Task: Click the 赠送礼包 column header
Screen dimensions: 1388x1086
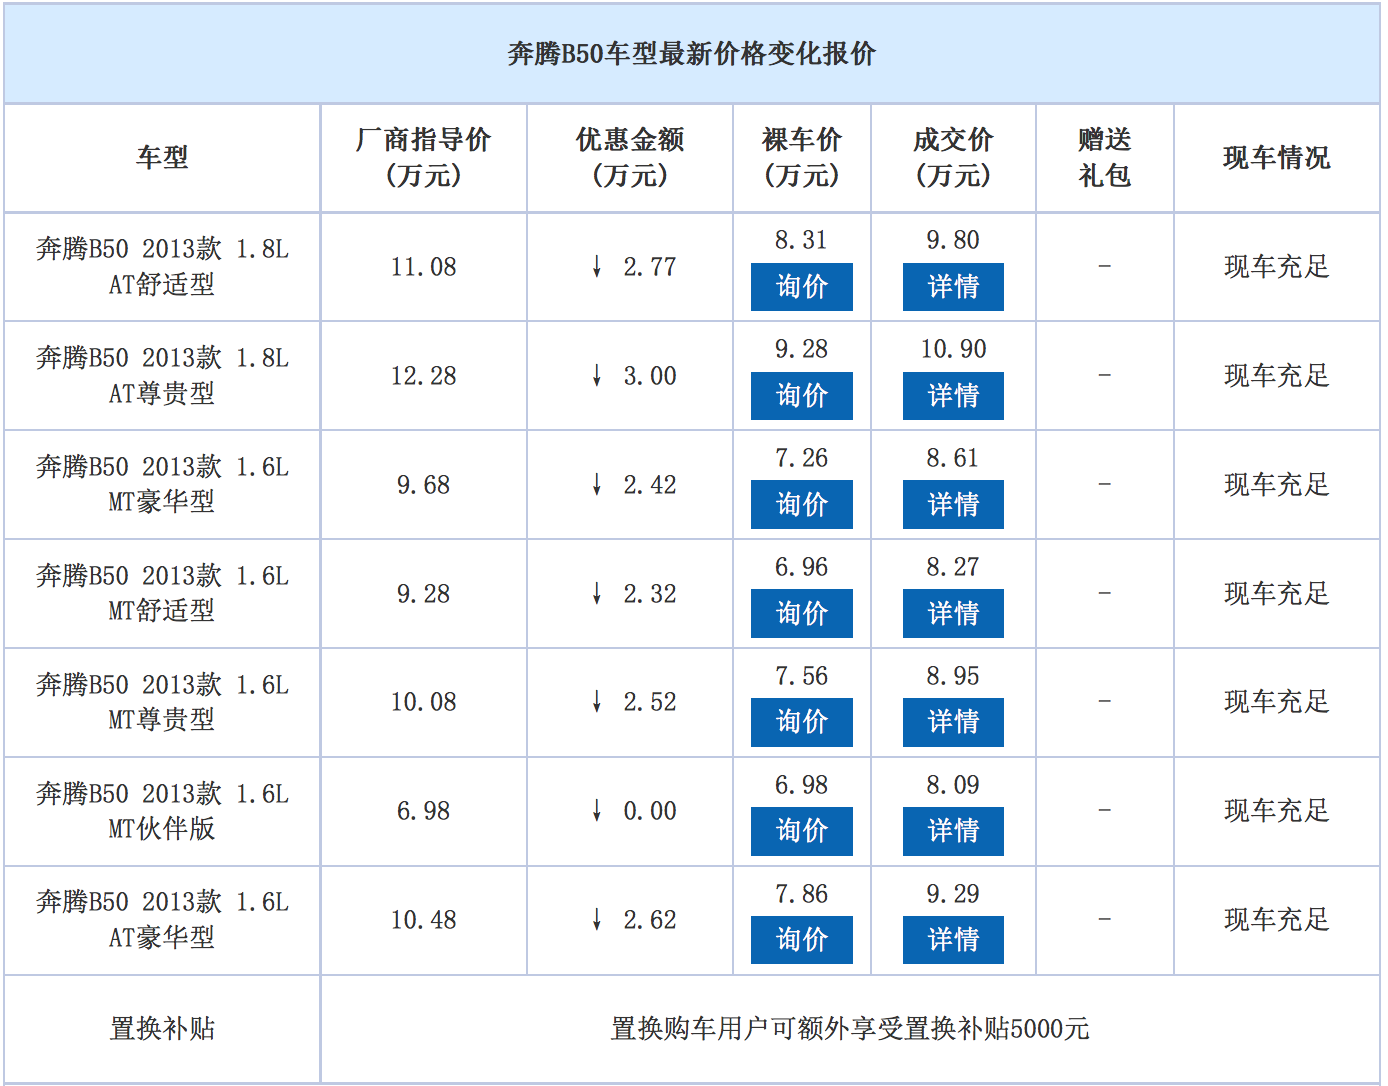Action: (x=1104, y=158)
